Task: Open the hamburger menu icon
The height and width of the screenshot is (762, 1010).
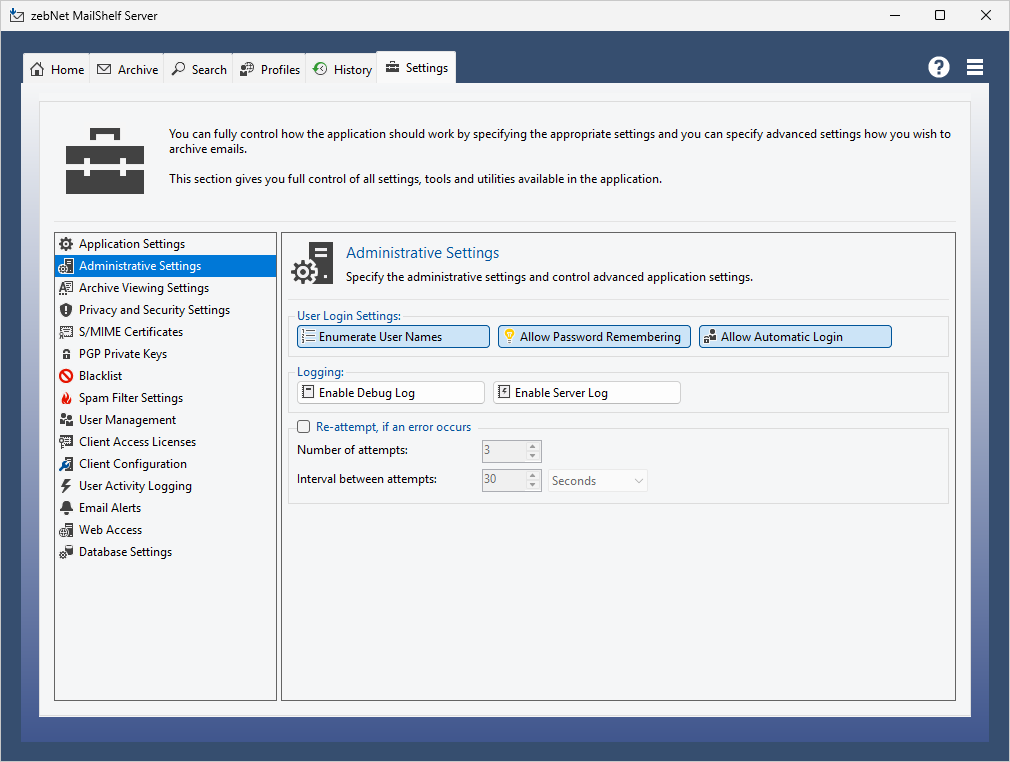Action: [x=975, y=67]
